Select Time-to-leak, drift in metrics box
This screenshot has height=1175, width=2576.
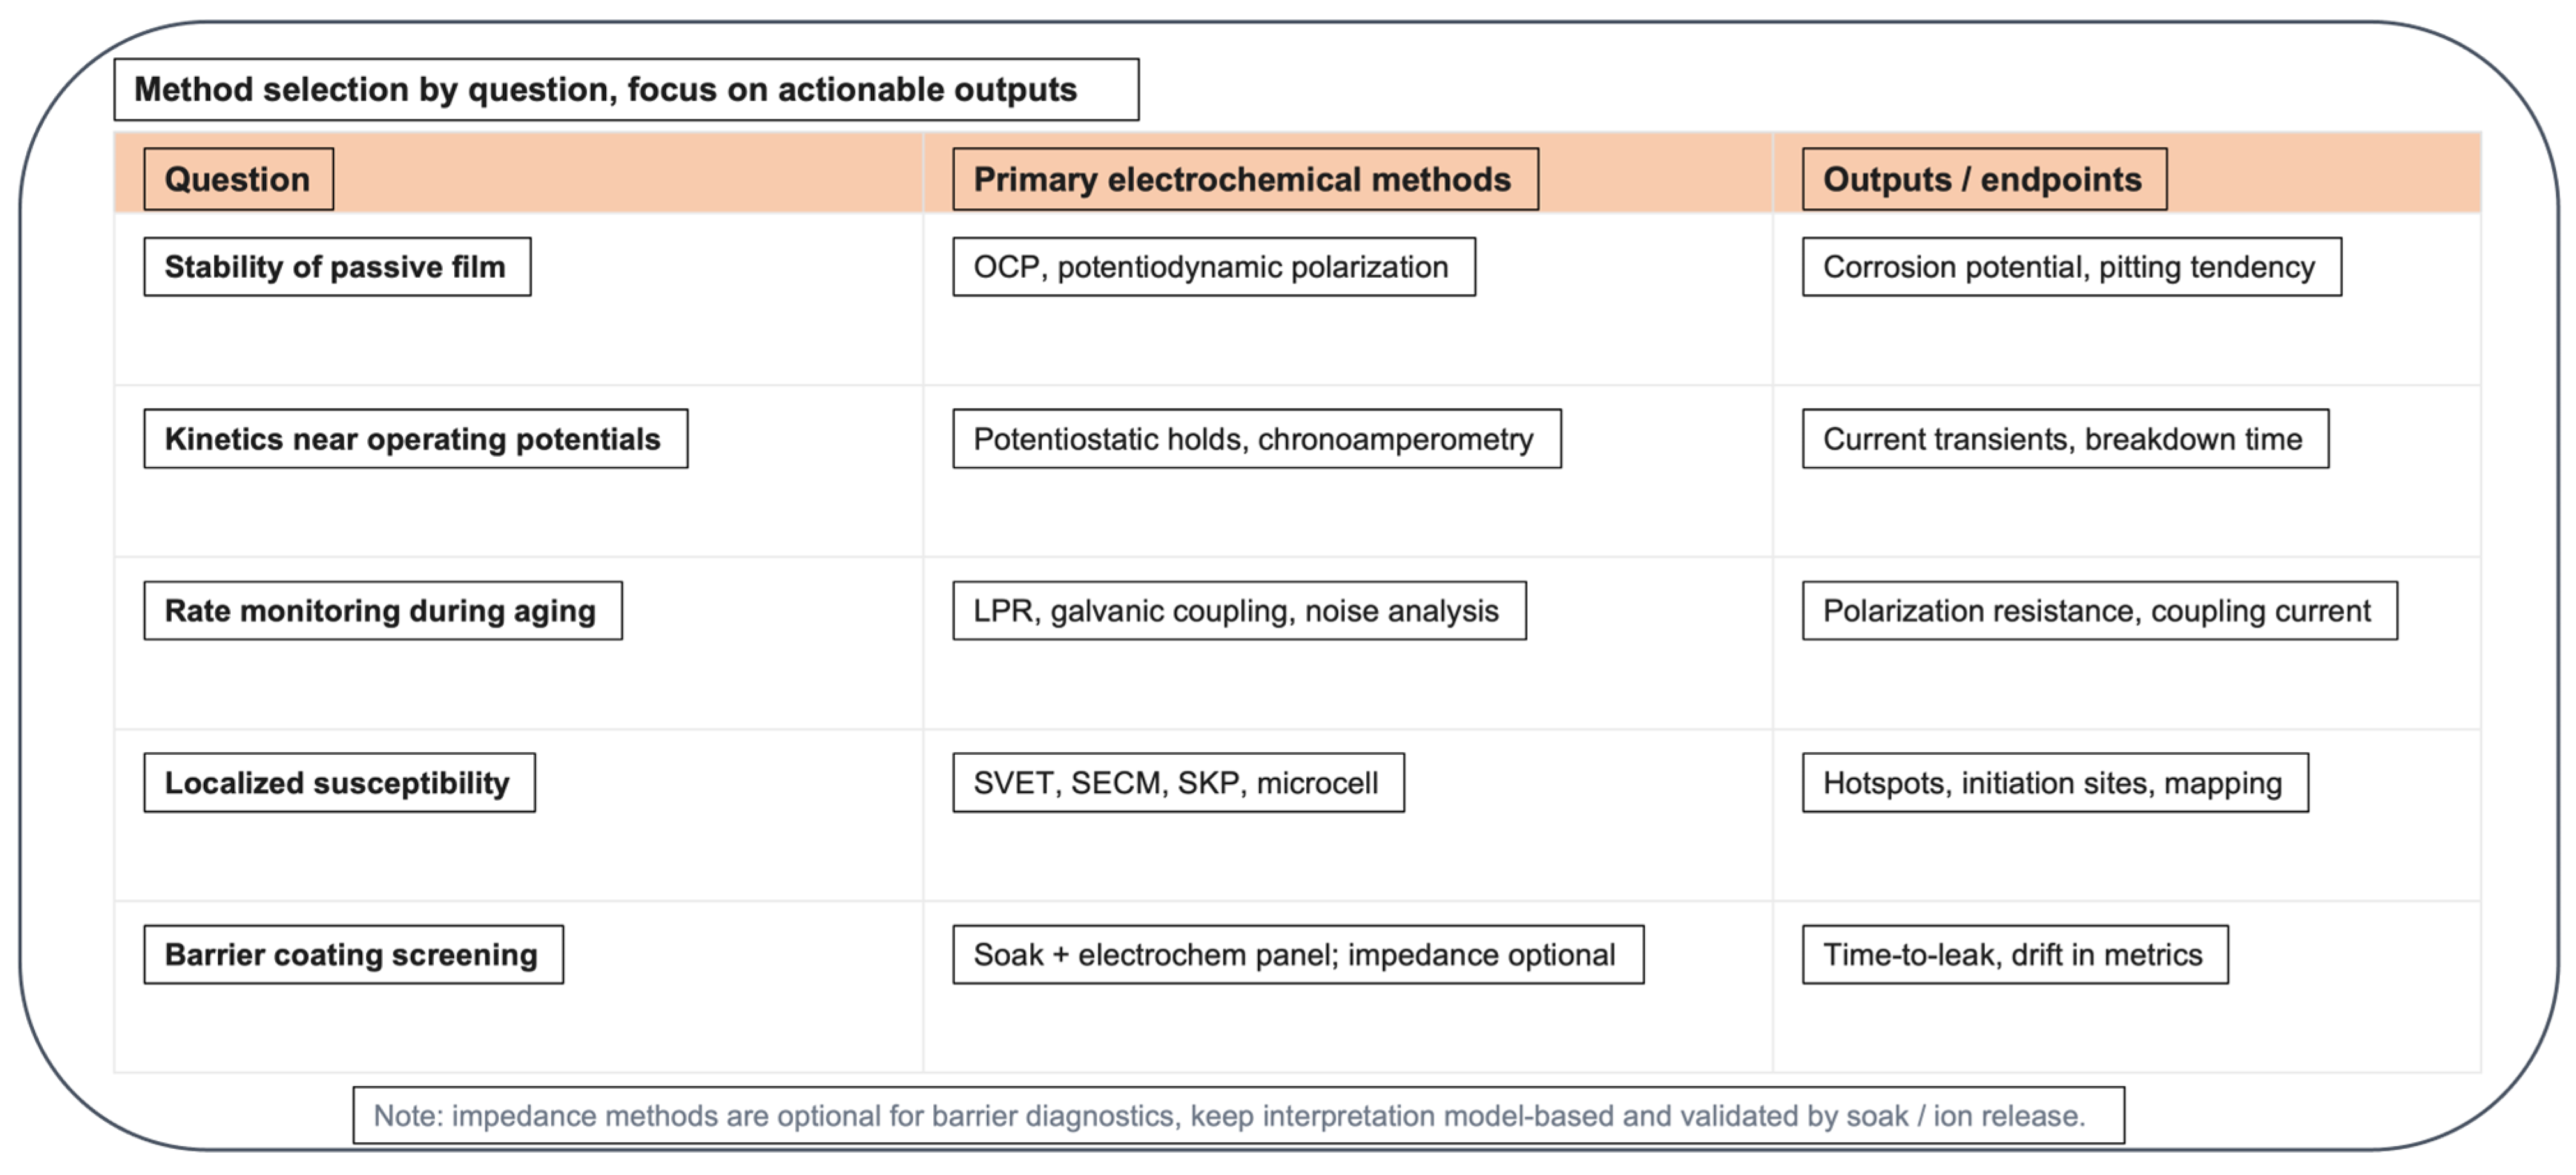tap(2015, 955)
